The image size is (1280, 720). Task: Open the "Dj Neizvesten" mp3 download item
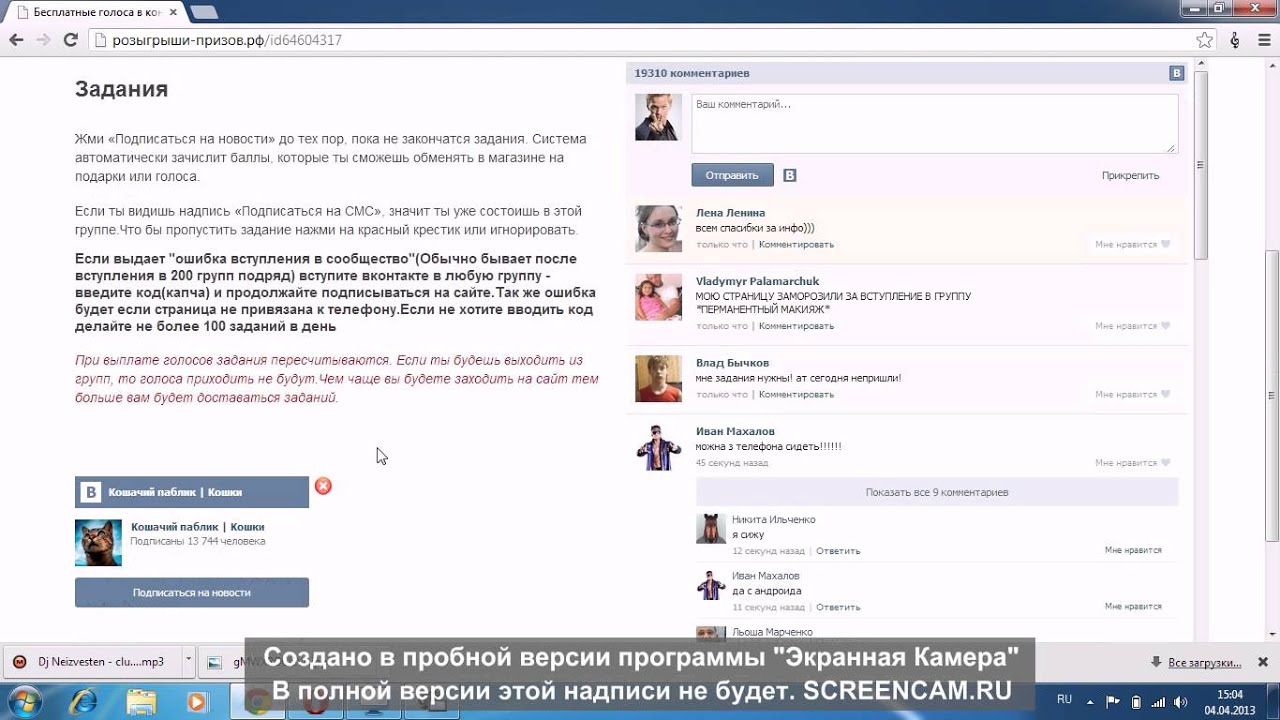(x=92, y=662)
